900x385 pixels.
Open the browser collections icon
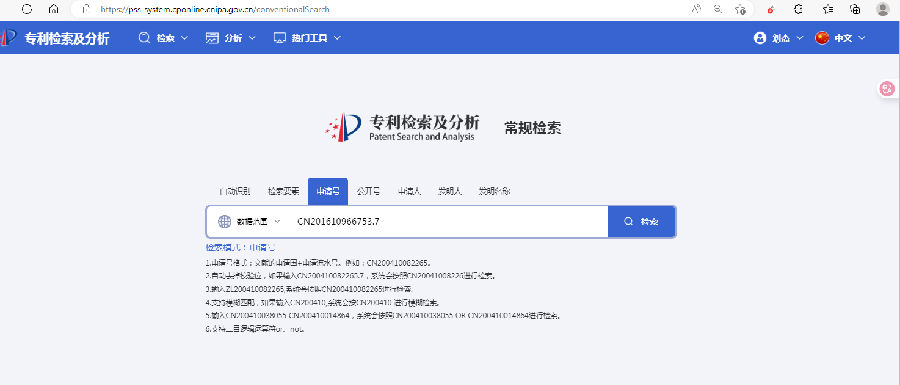[855, 9]
